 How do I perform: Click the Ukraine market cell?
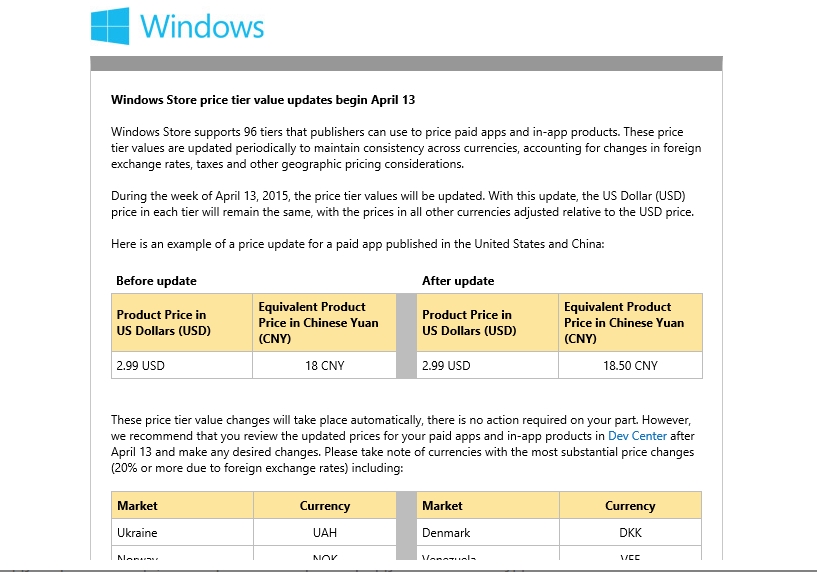pyautogui.click(x=137, y=533)
